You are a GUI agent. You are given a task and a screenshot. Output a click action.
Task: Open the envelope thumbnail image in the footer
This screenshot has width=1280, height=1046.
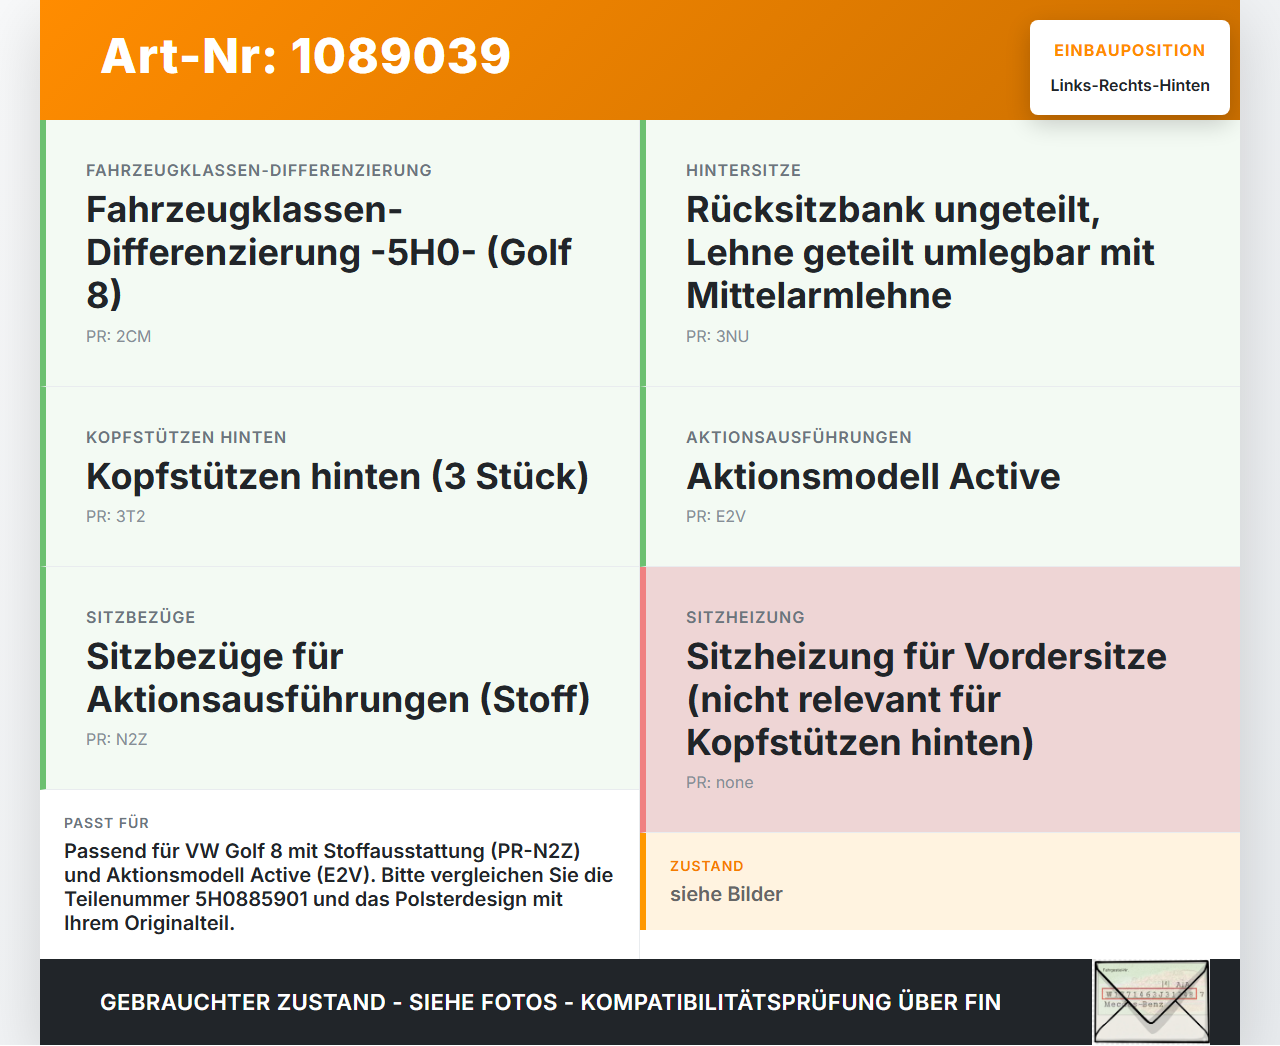(1152, 1002)
